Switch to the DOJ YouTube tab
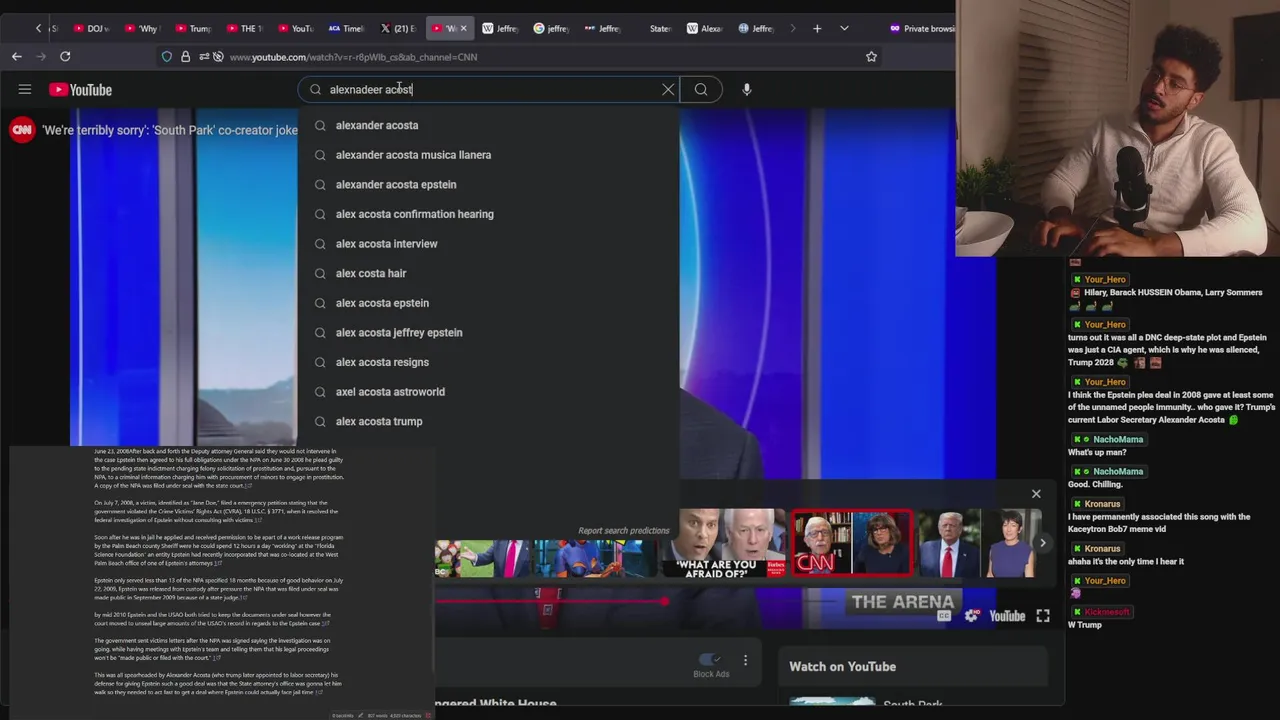 click(91, 28)
